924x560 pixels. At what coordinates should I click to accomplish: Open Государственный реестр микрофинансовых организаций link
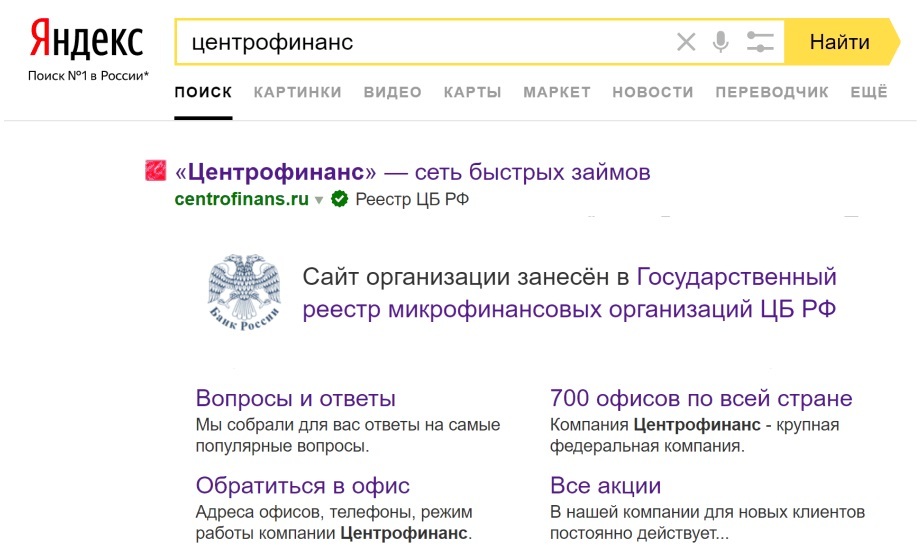coord(569,293)
